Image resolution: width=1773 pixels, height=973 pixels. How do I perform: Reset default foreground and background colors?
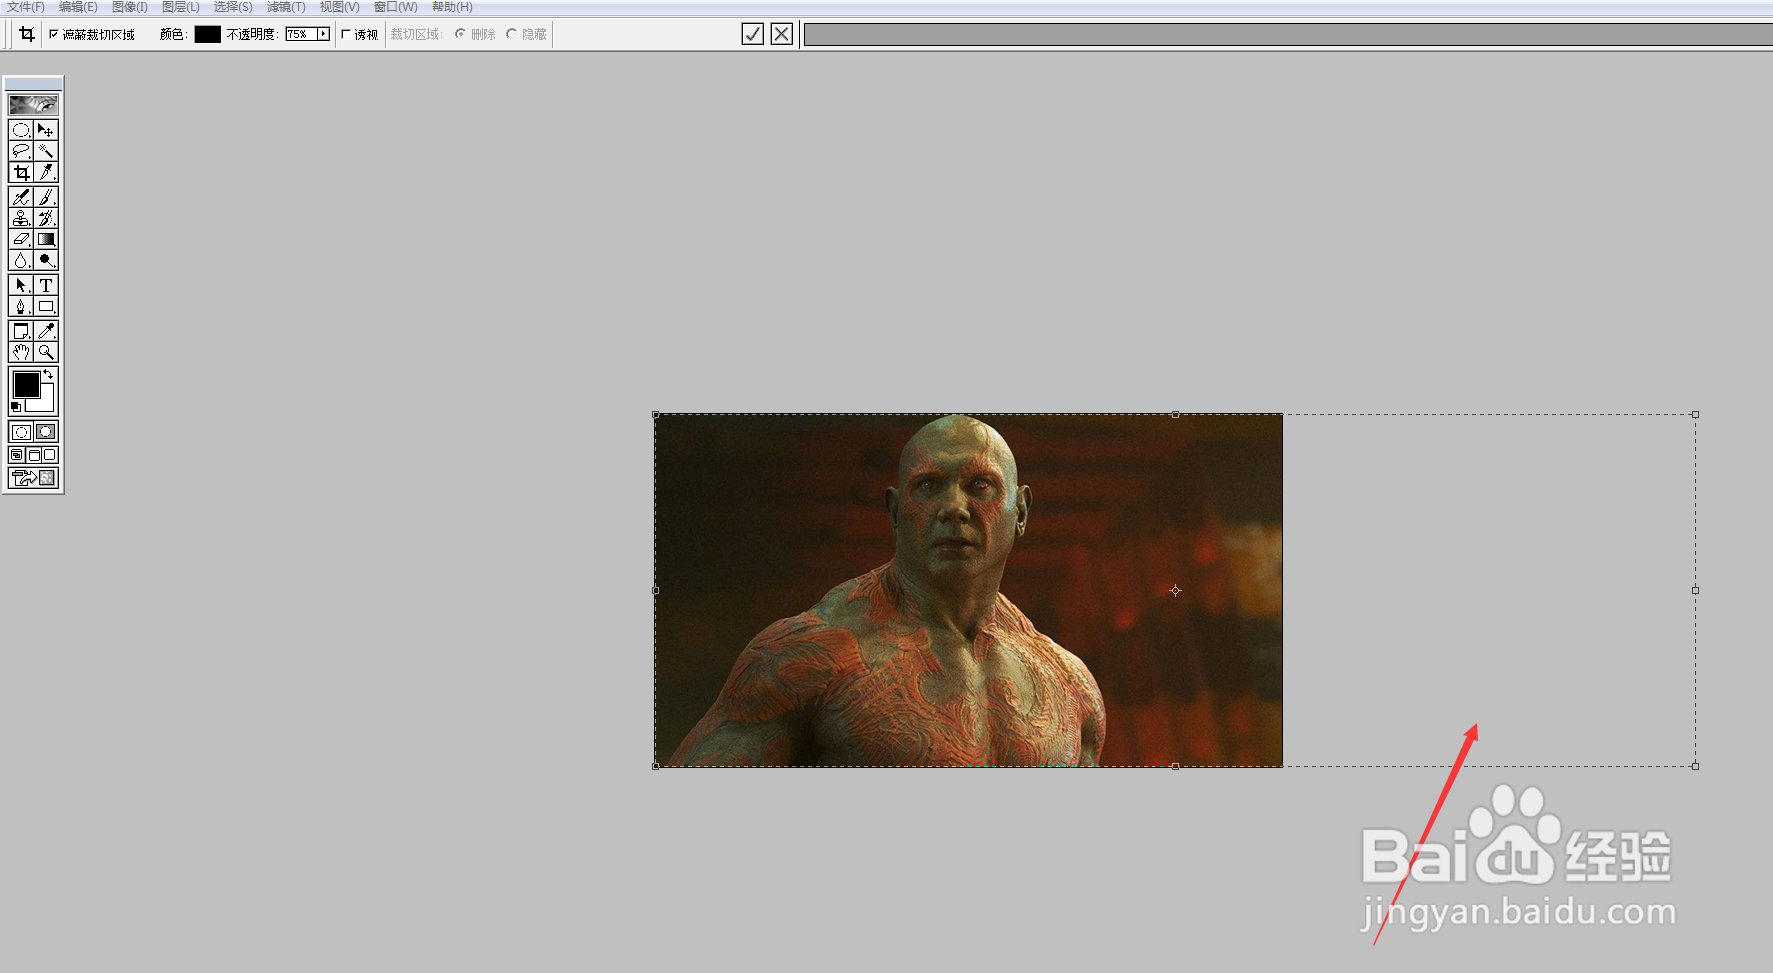click(x=16, y=407)
